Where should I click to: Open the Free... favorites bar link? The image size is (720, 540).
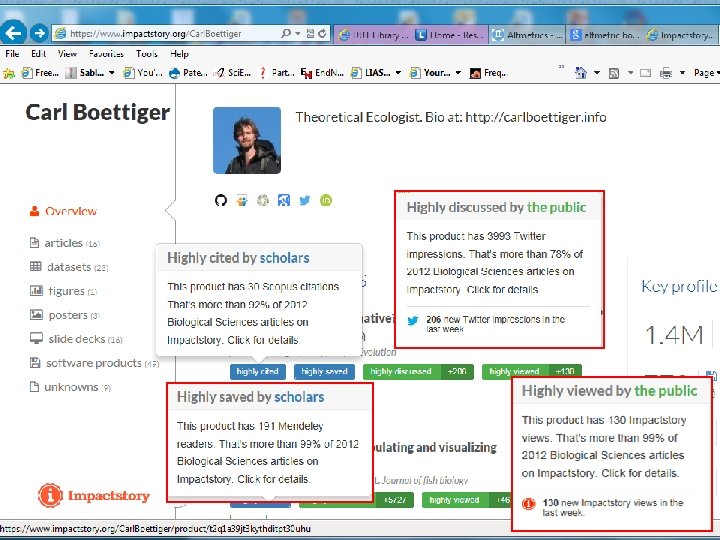(x=40, y=73)
